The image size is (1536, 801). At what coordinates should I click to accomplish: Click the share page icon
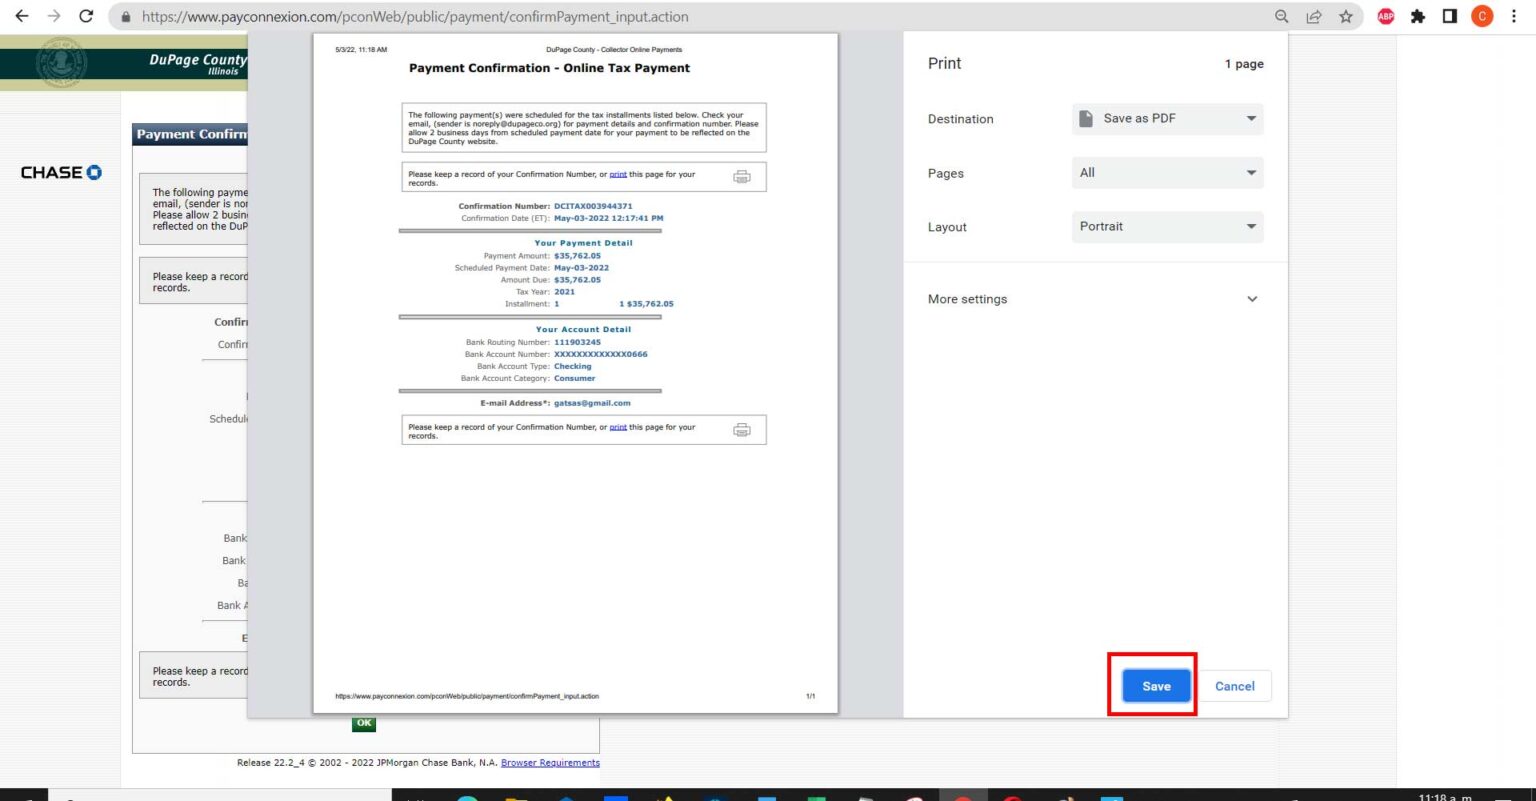[1313, 16]
